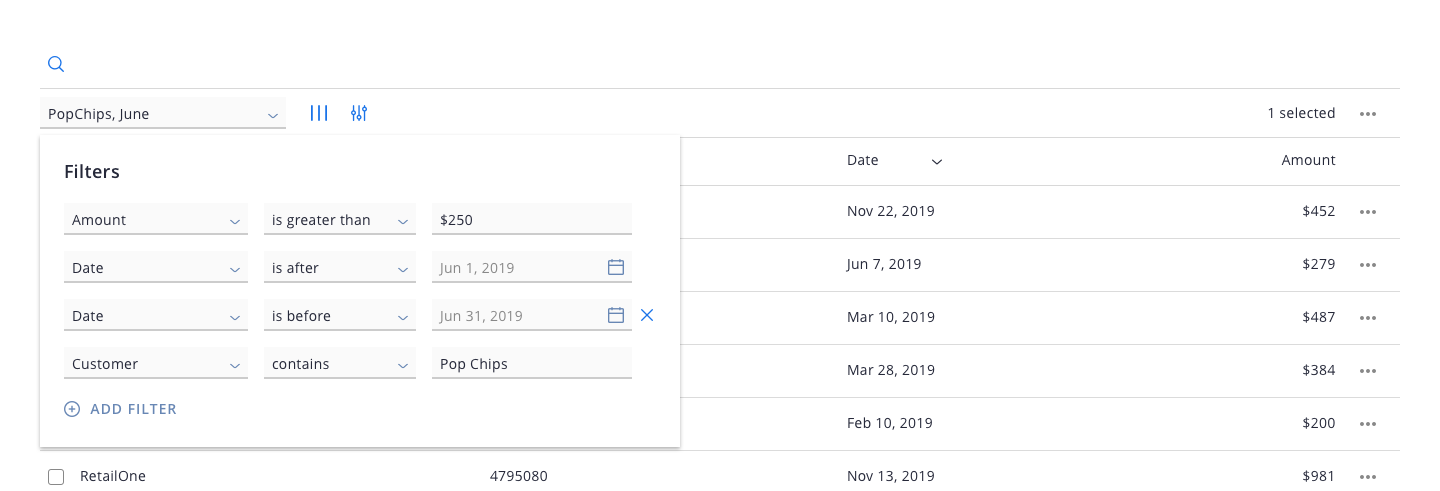The image size is (1440, 491).
Task: Open row actions for $452 row
Action: [1368, 212]
